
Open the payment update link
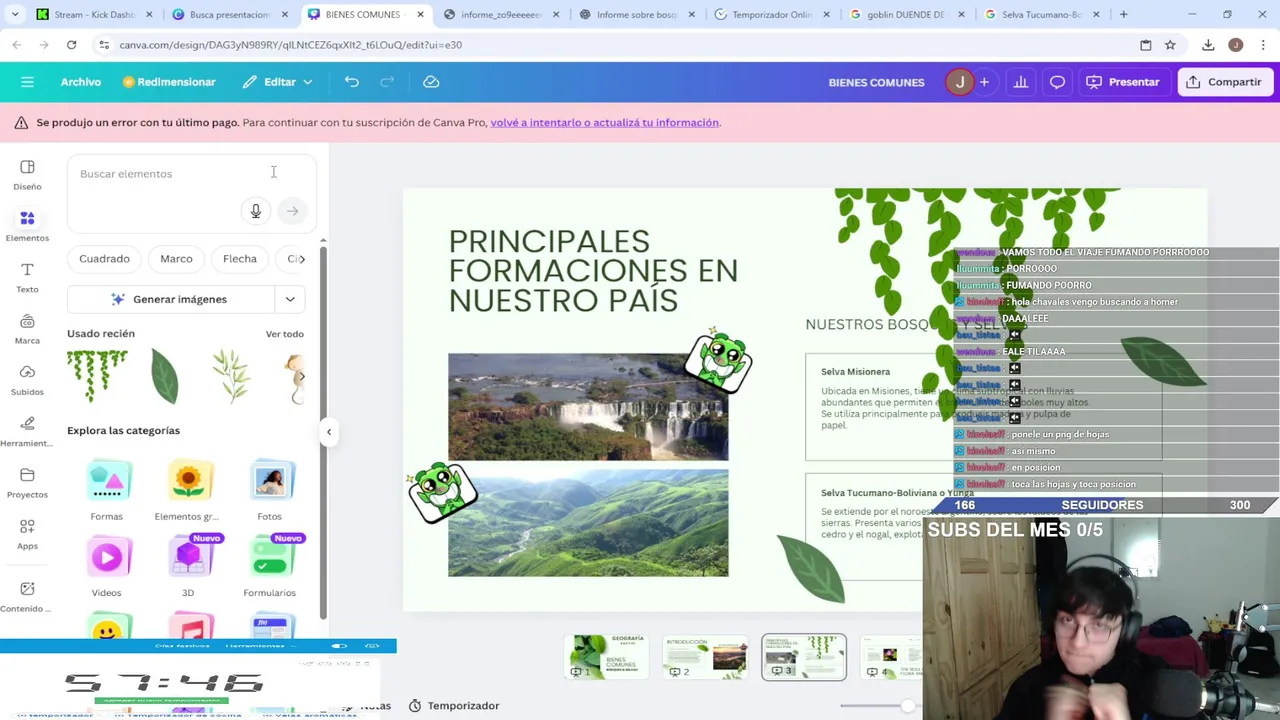tap(604, 122)
